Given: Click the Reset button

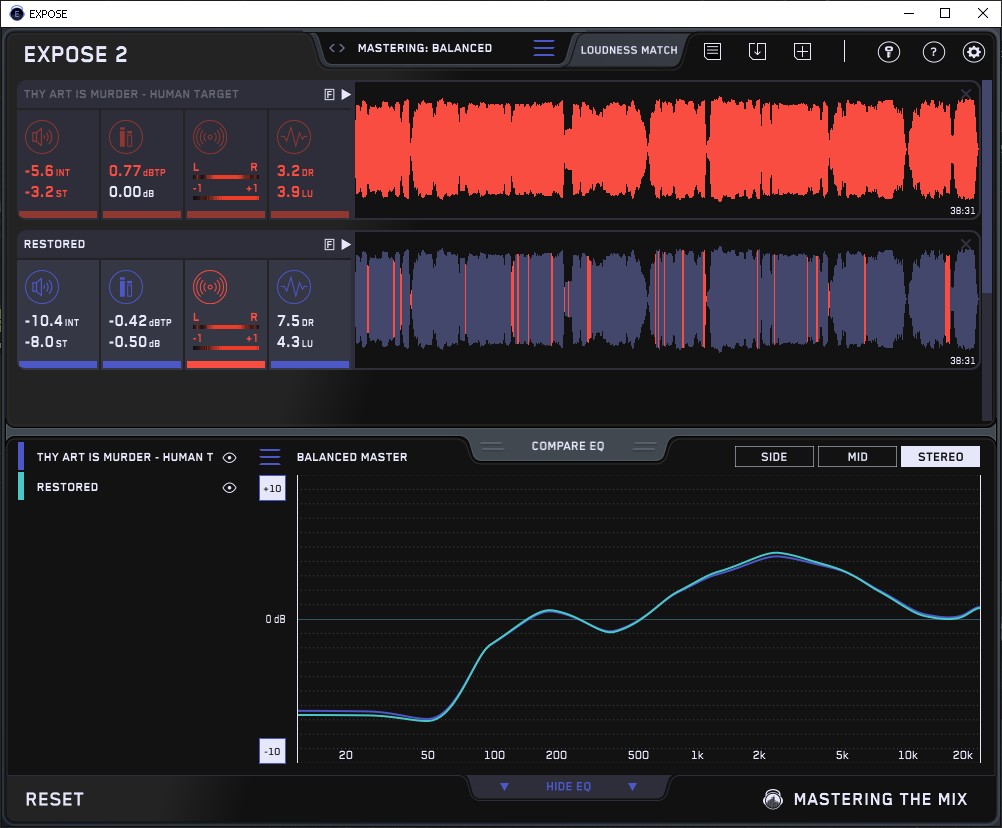Looking at the screenshot, I should point(54,799).
